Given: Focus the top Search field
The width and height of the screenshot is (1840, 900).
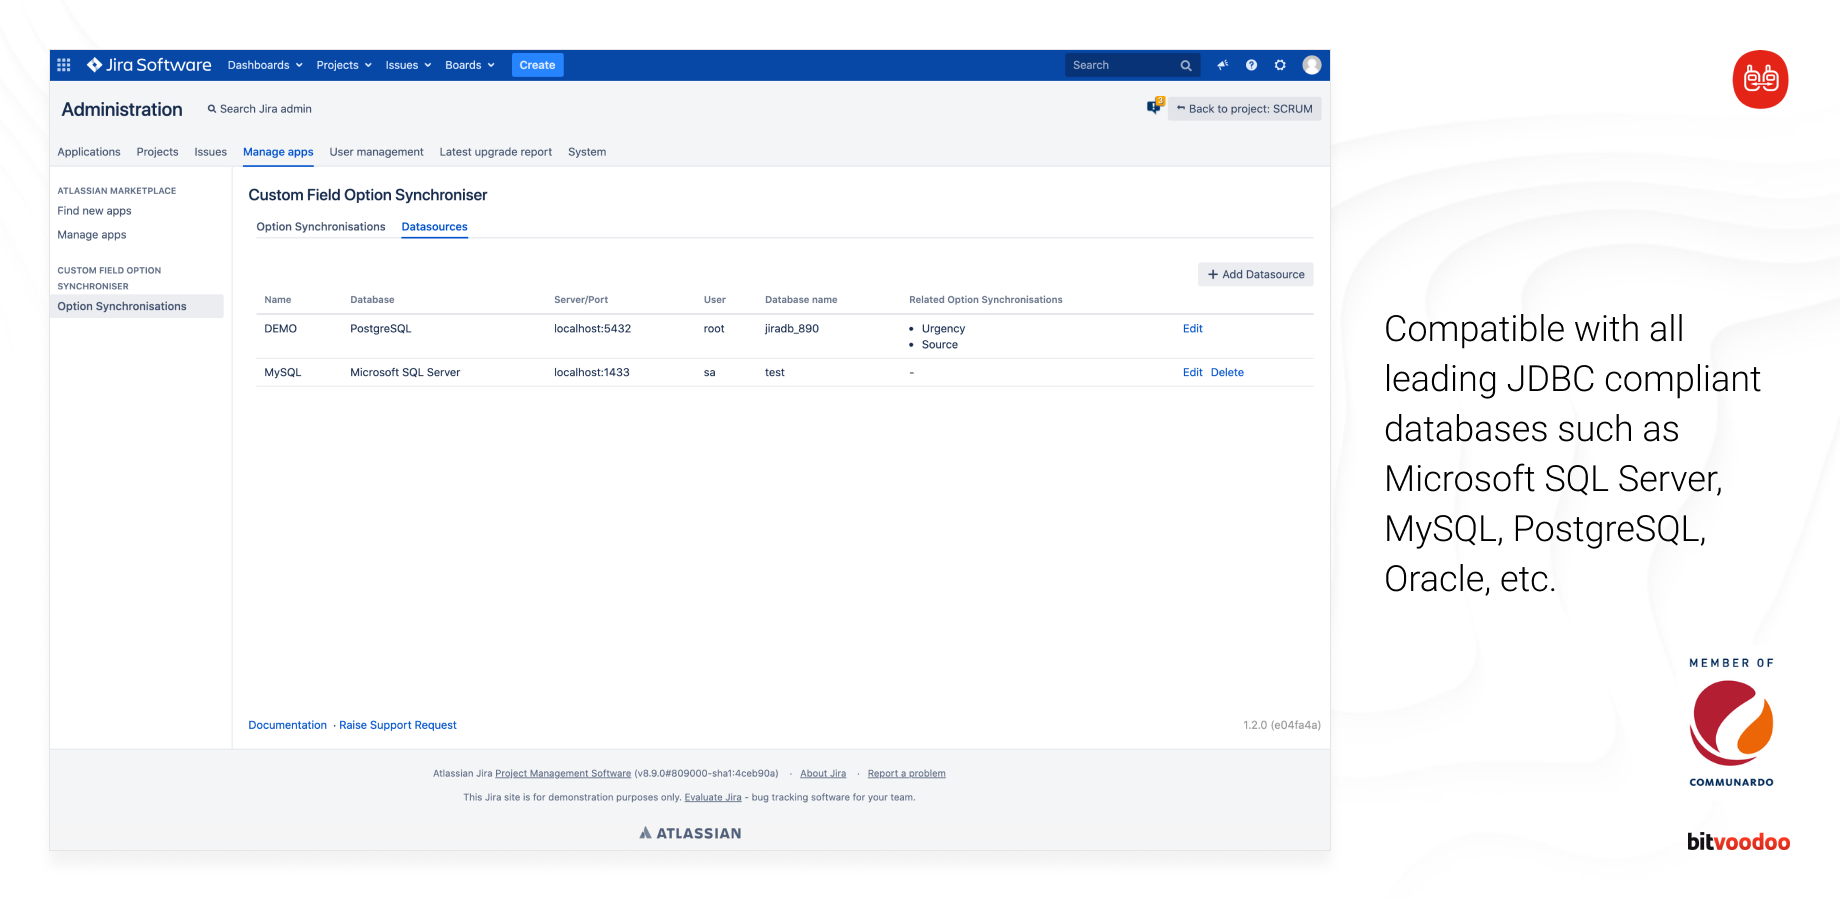Looking at the screenshot, I should [x=1133, y=65].
